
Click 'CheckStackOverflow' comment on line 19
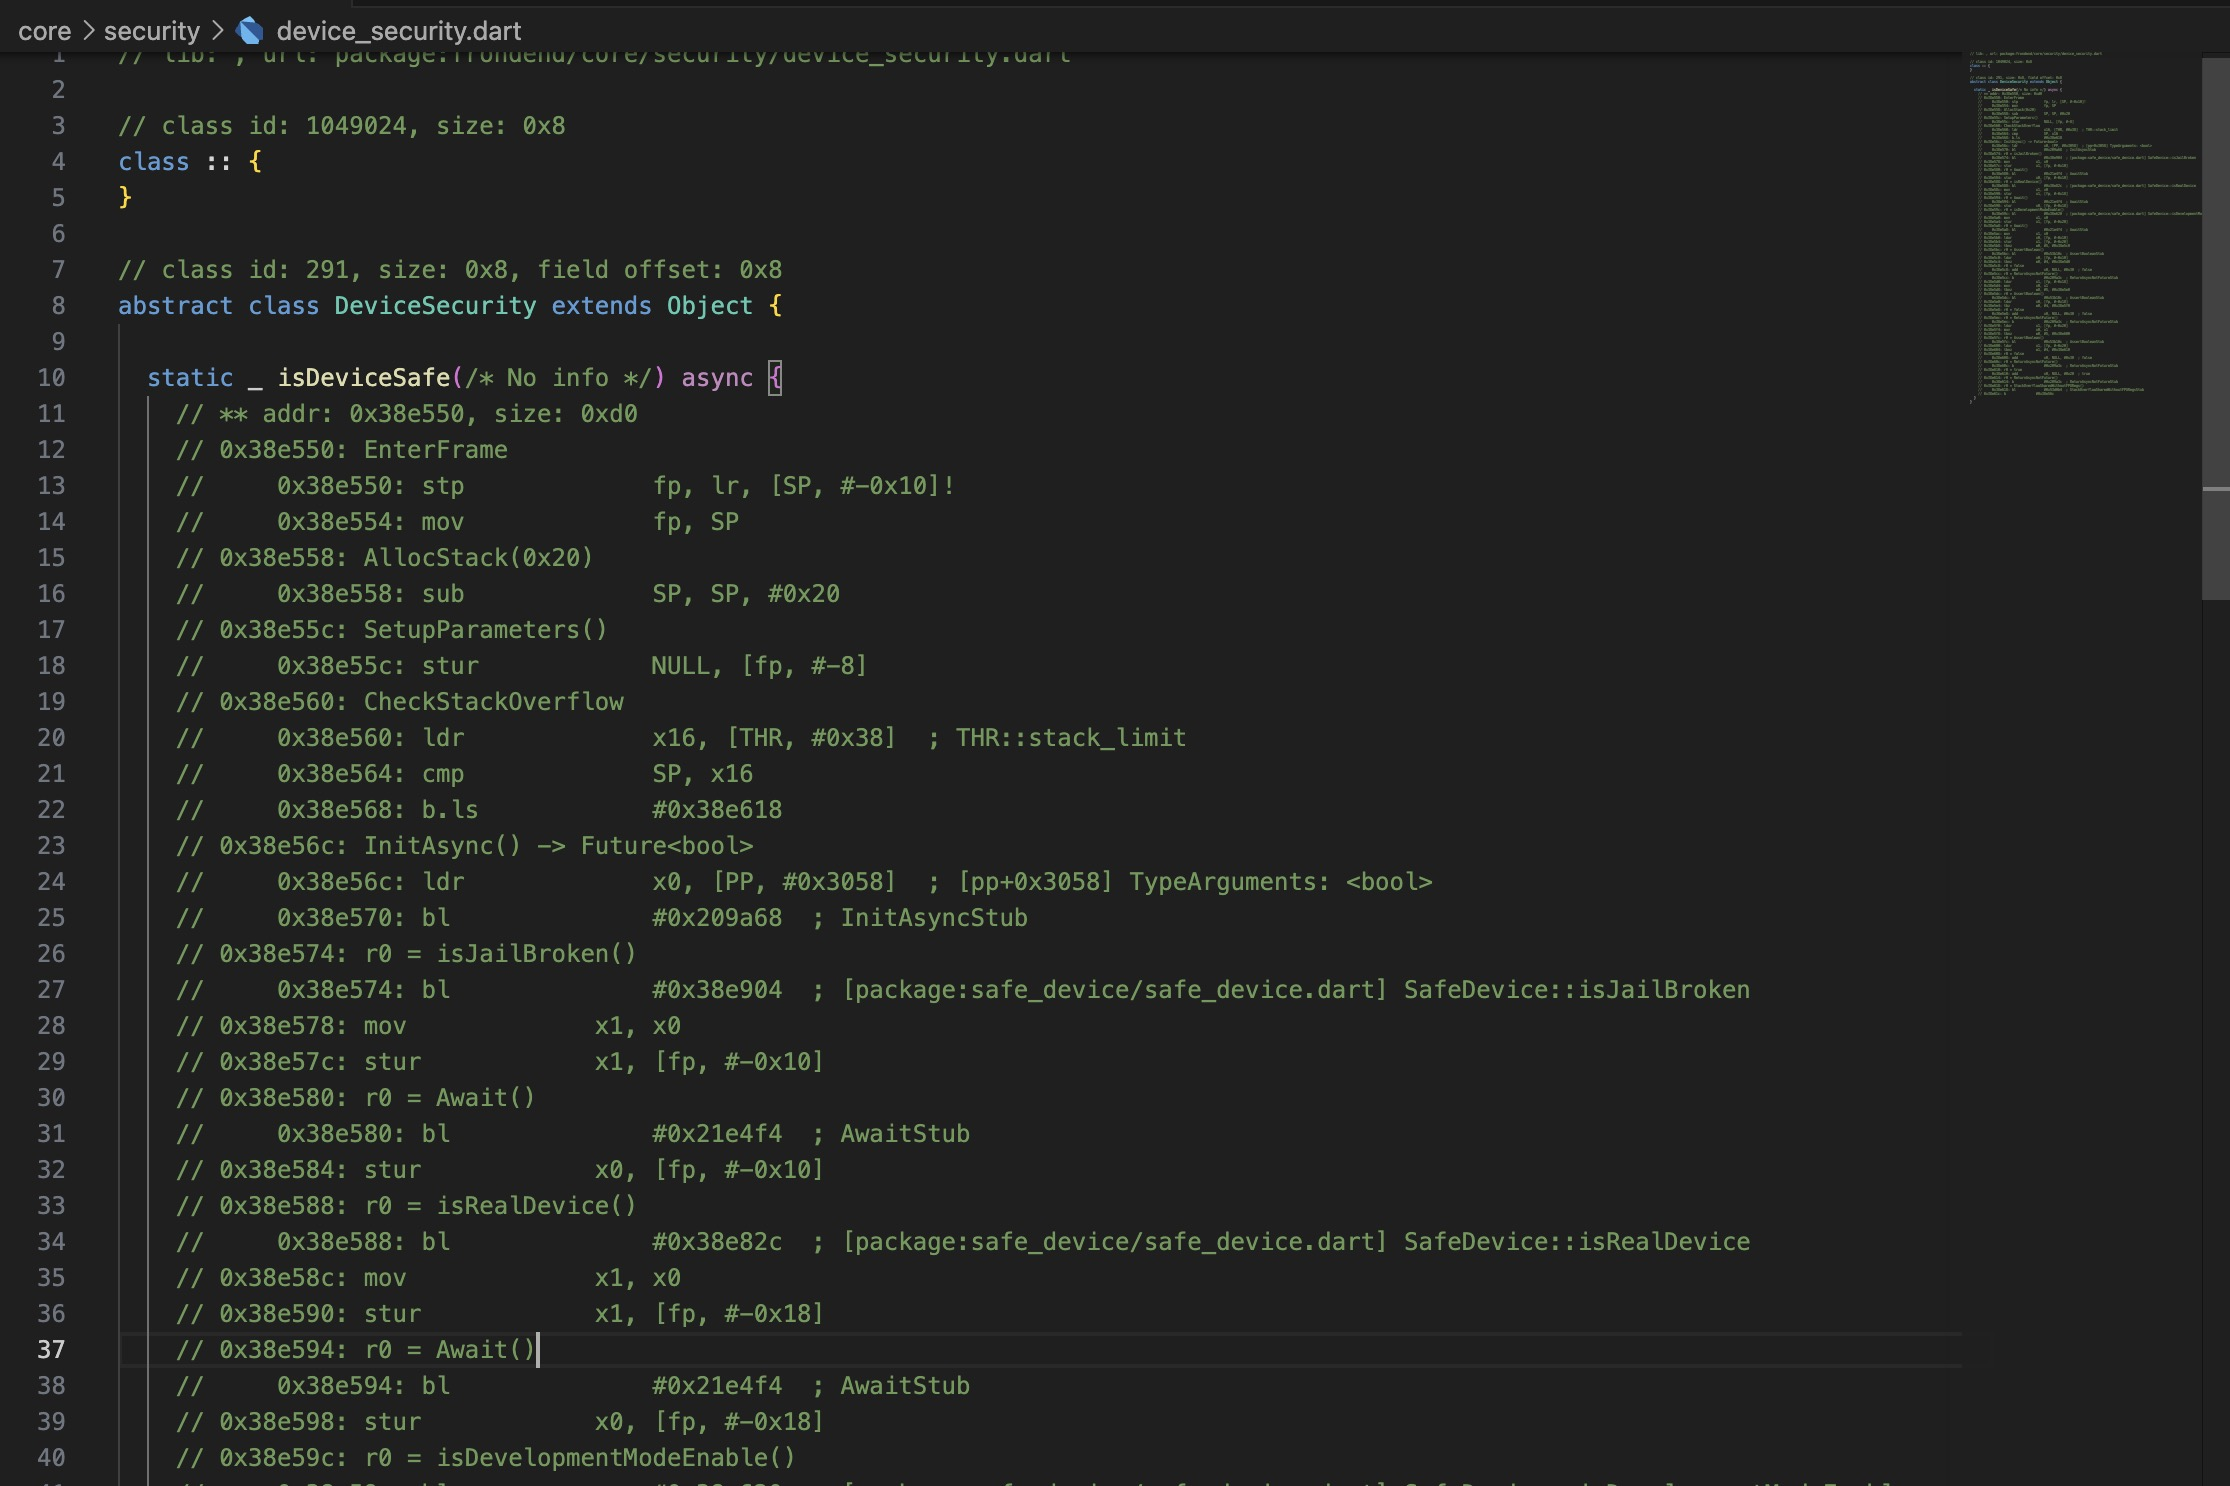tap(494, 702)
